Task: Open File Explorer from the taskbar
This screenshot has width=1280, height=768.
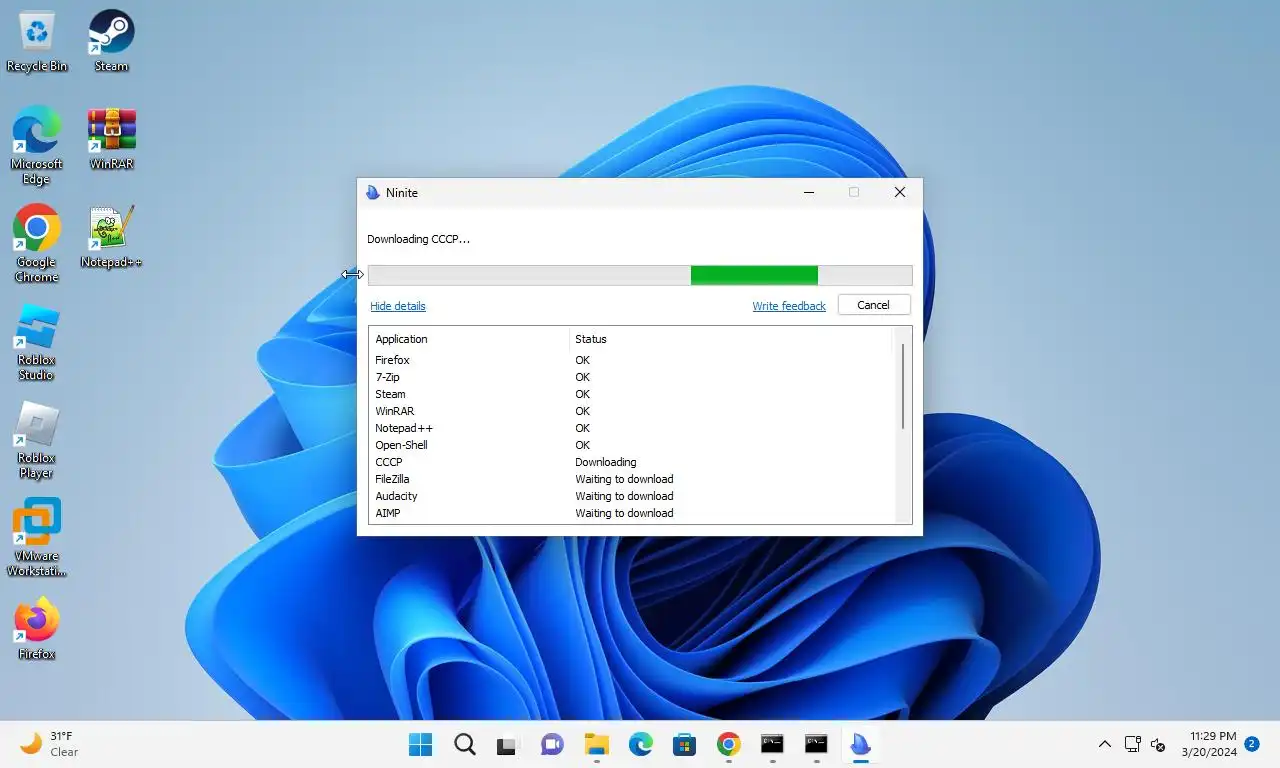Action: click(x=597, y=744)
